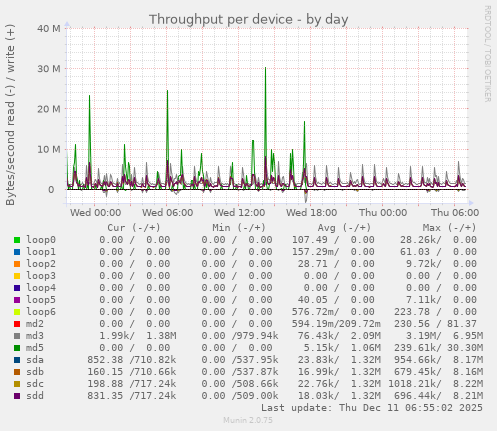Click the chart title 'Throughput per device - by day'
Image resolution: width=497 pixels, height=431 pixels.
click(249, 20)
